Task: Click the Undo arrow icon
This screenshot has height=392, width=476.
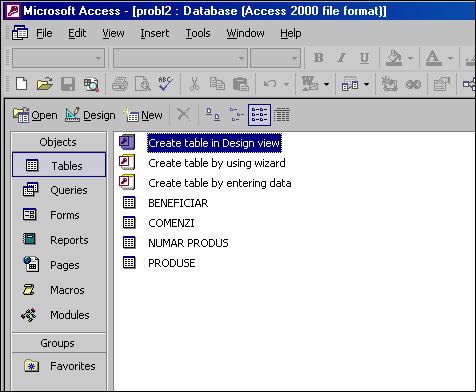Action: point(270,84)
